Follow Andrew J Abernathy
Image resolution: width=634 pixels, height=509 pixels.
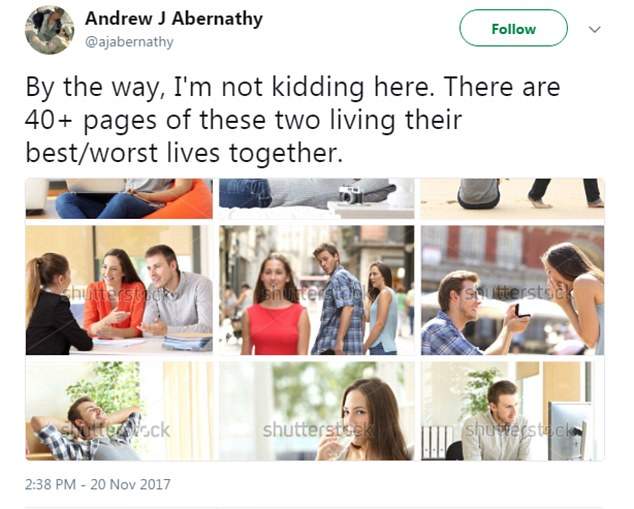click(514, 28)
